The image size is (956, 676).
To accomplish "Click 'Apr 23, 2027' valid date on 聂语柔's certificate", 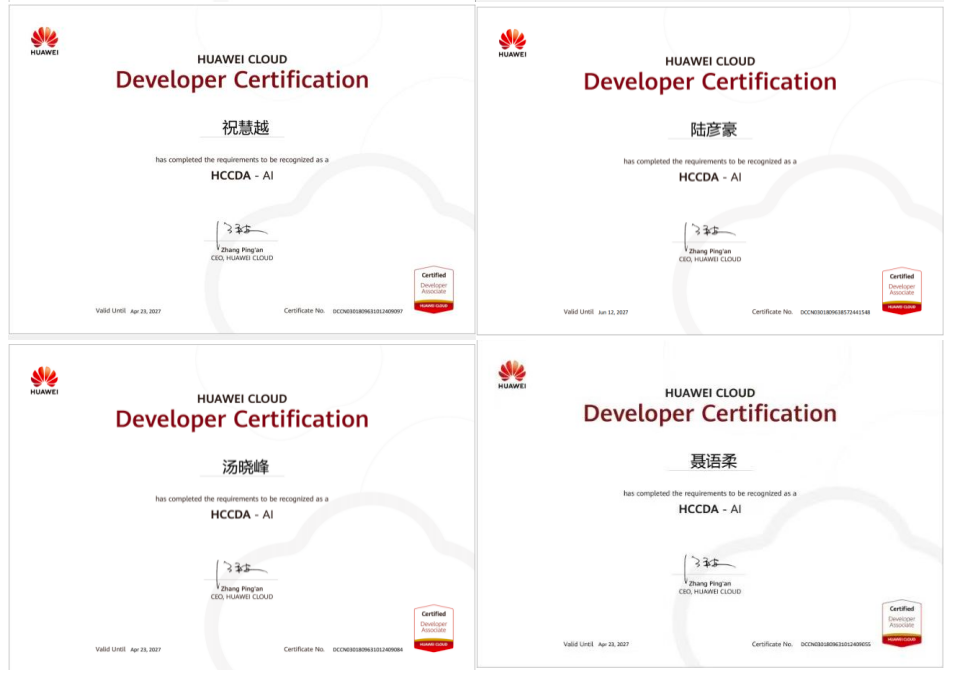I will (613, 644).
